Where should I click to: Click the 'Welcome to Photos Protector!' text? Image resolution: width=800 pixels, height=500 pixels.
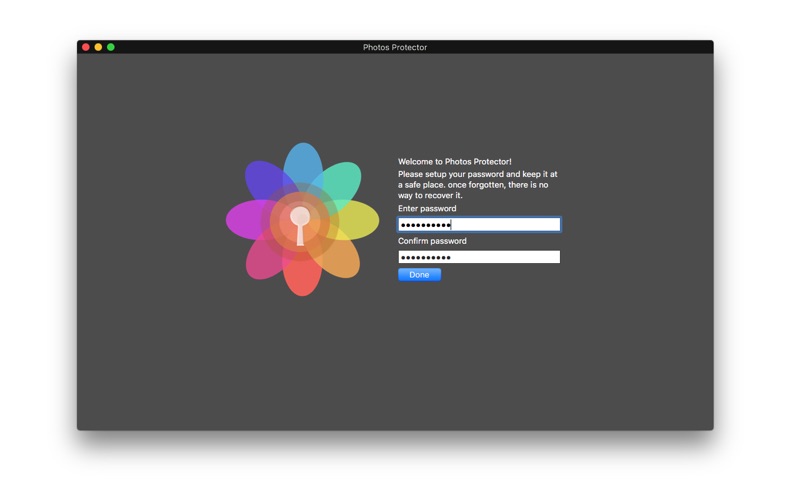coord(455,162)
